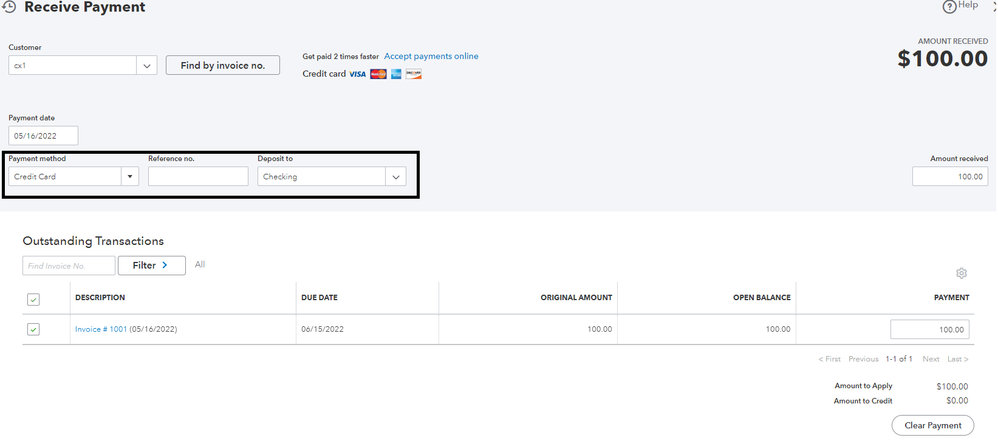Click the Find Invoice No. search box
998x443 pixels.
pos(69,265)
